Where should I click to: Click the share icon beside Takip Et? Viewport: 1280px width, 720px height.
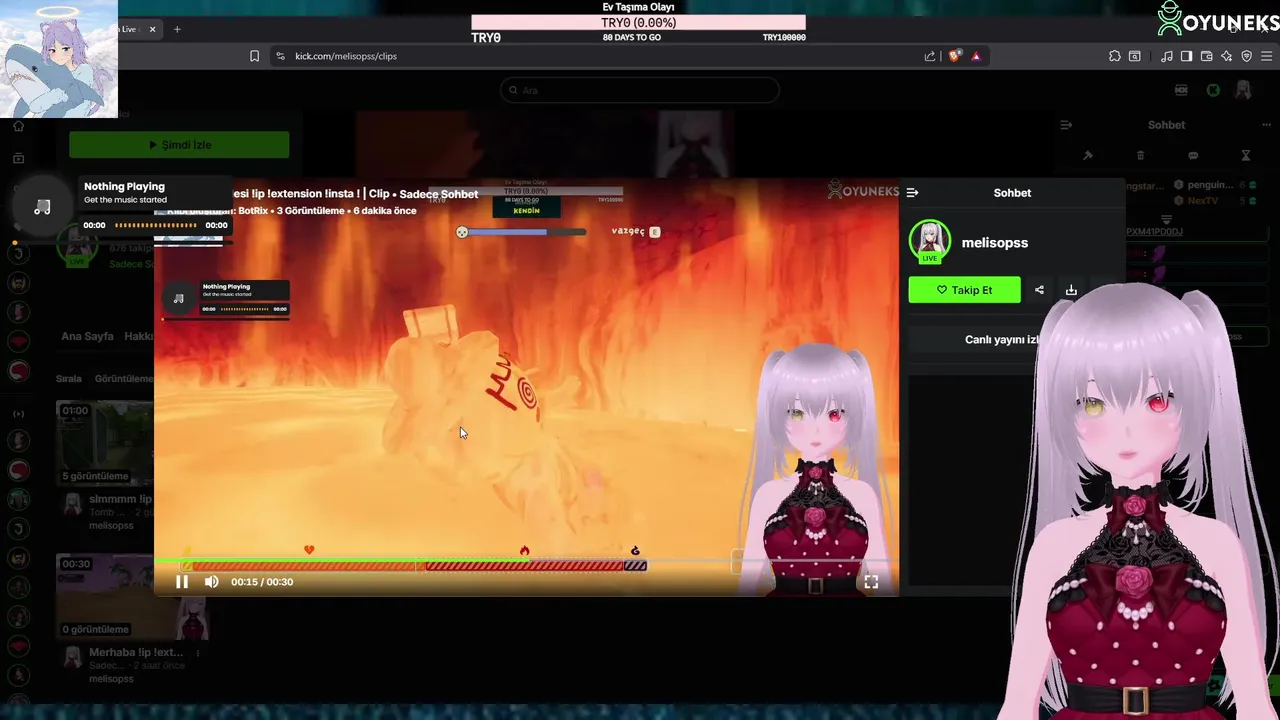[1039, 290]
